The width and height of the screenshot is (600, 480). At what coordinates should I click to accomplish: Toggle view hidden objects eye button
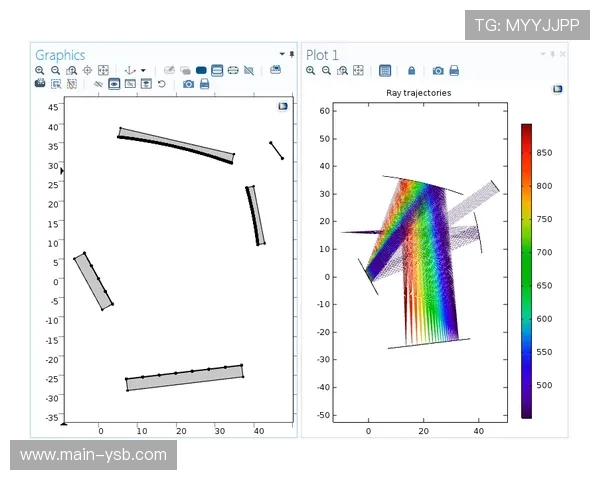click(x=114, y=85)
